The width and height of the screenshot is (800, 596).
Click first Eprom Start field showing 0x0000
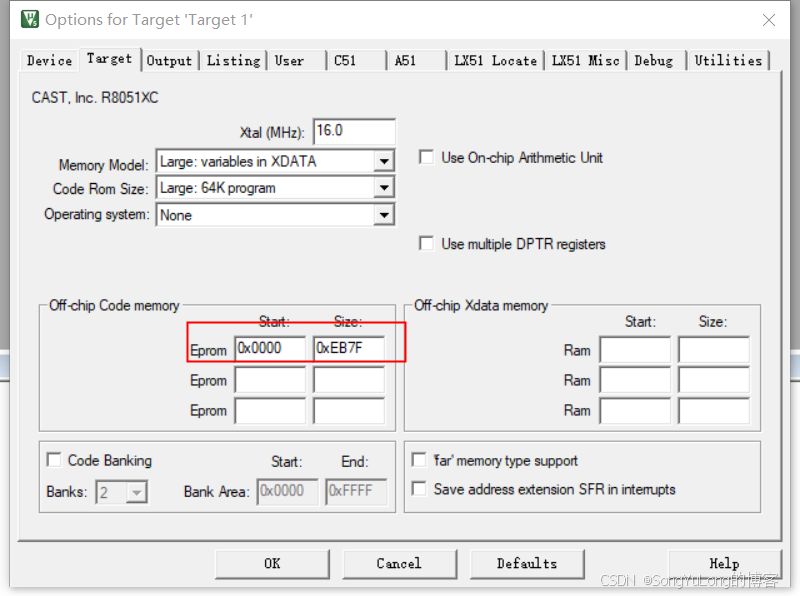click(x=270, y=349)
